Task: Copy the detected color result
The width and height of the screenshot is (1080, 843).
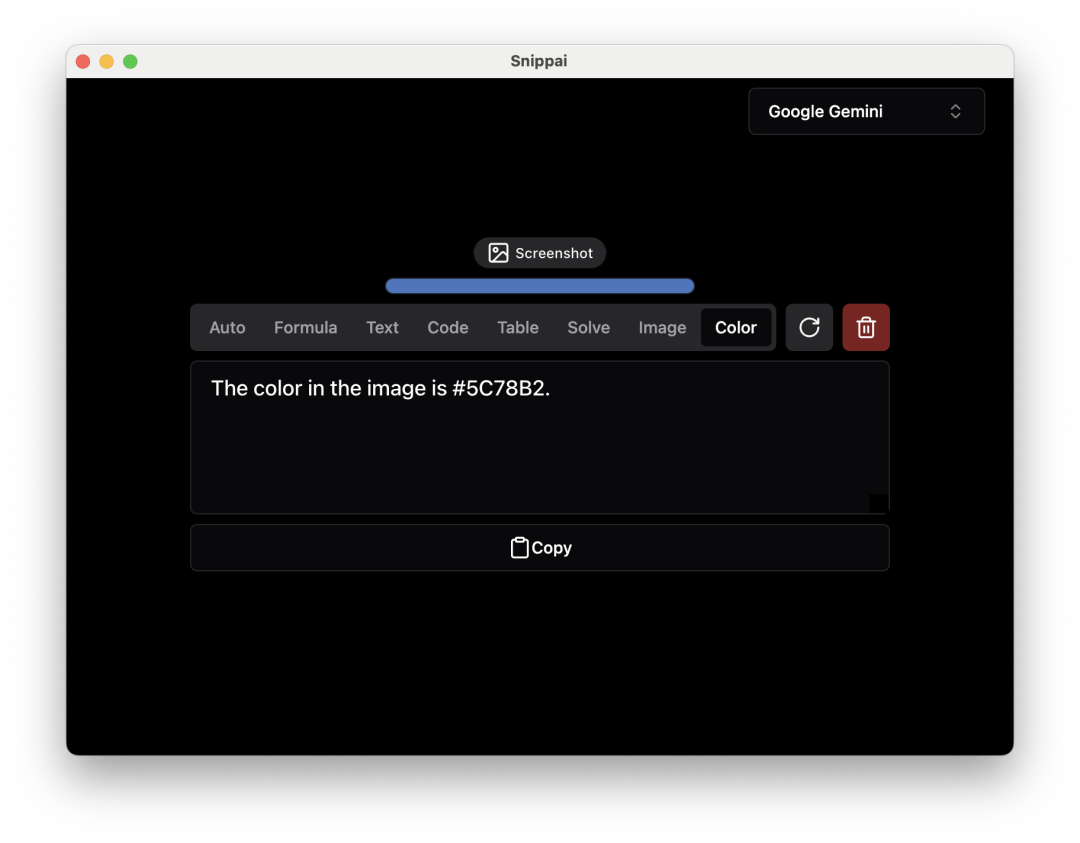Action: coord(540,547)
